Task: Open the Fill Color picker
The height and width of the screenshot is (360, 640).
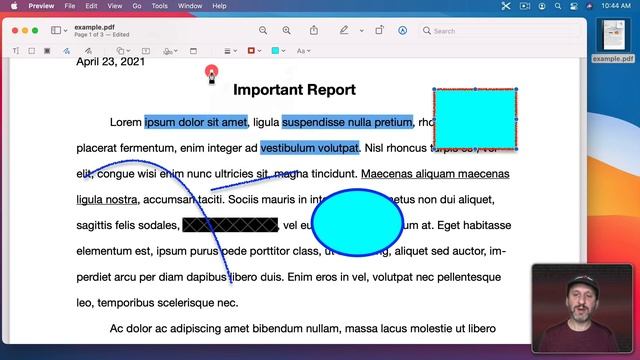Action: [278, 51]
